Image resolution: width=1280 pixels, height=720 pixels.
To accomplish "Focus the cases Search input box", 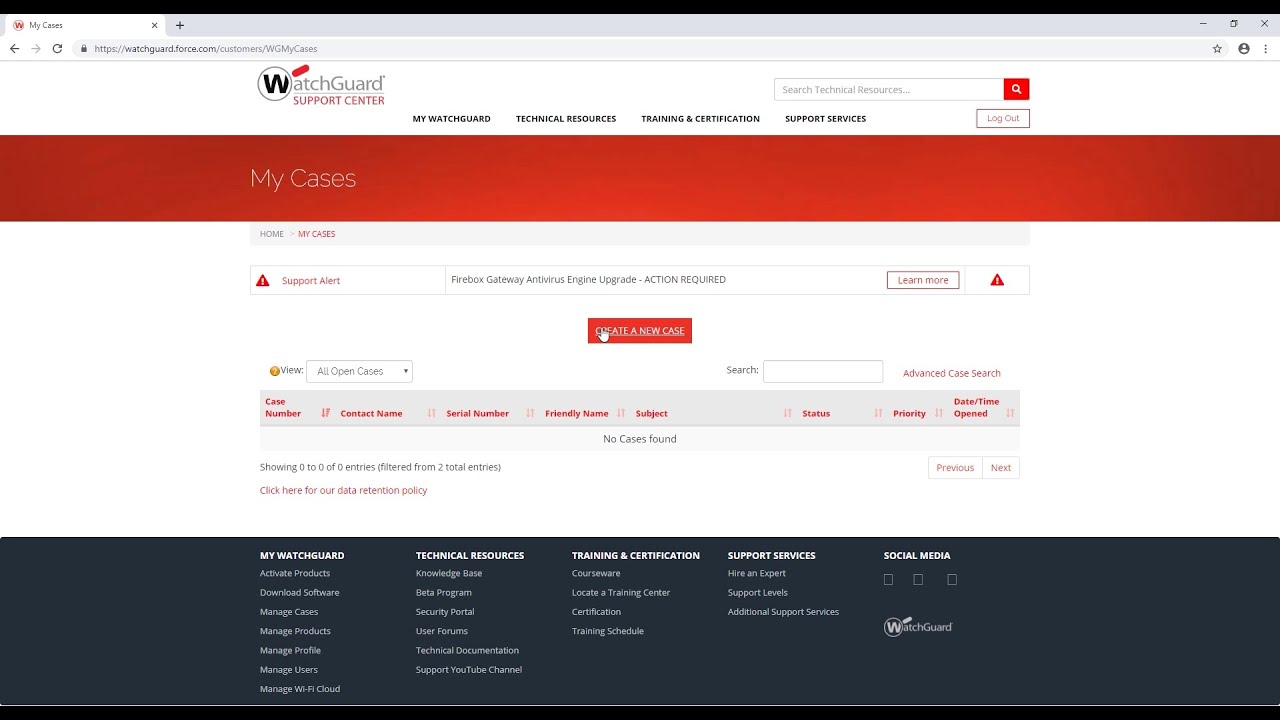I will 823,371.
